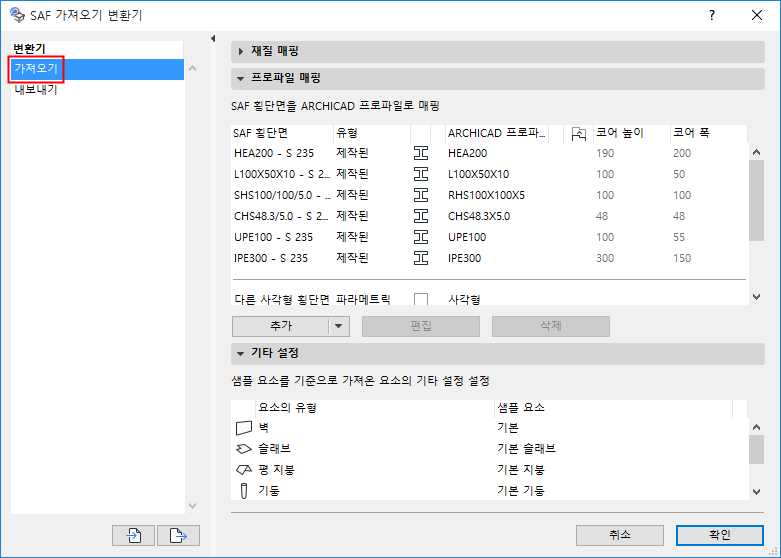Sort by SAF 횡단면 column header
The height and width of the screenshot is (558, 781).
[282, 133]
